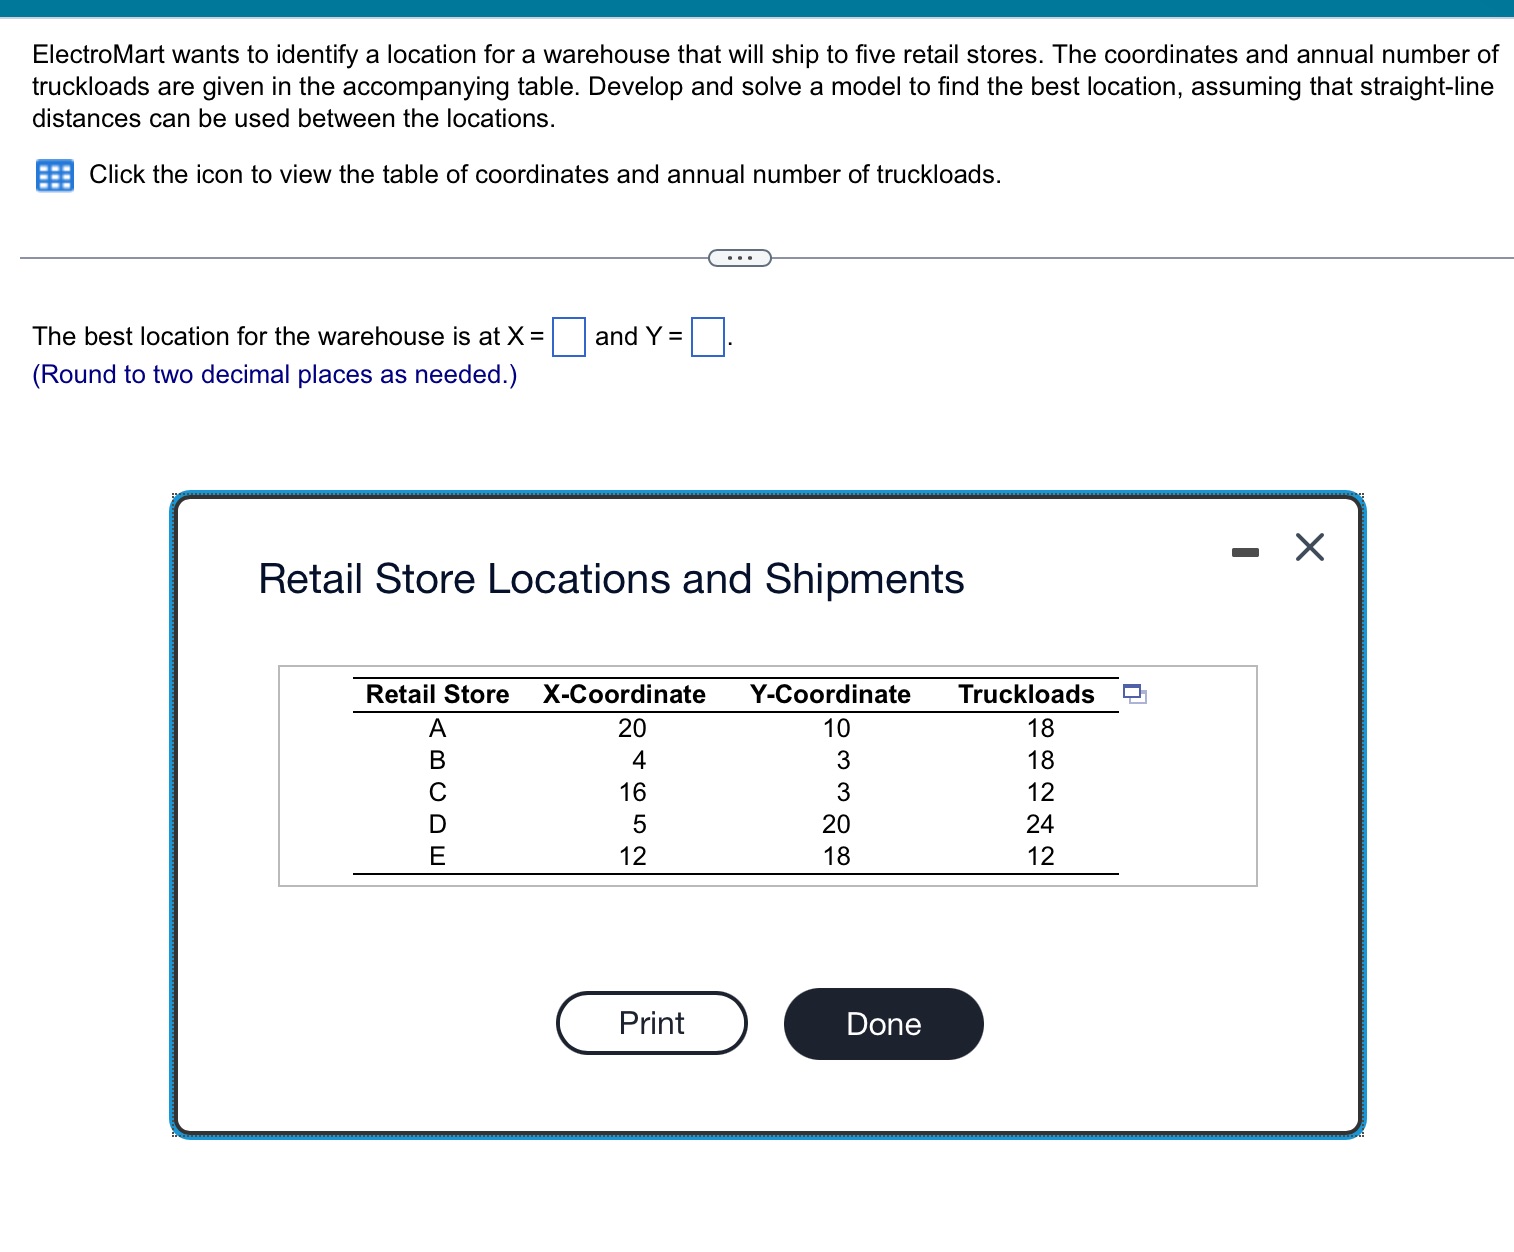
Task: Close the Retail Store Locations dialog
Action: coord(1309,548)
